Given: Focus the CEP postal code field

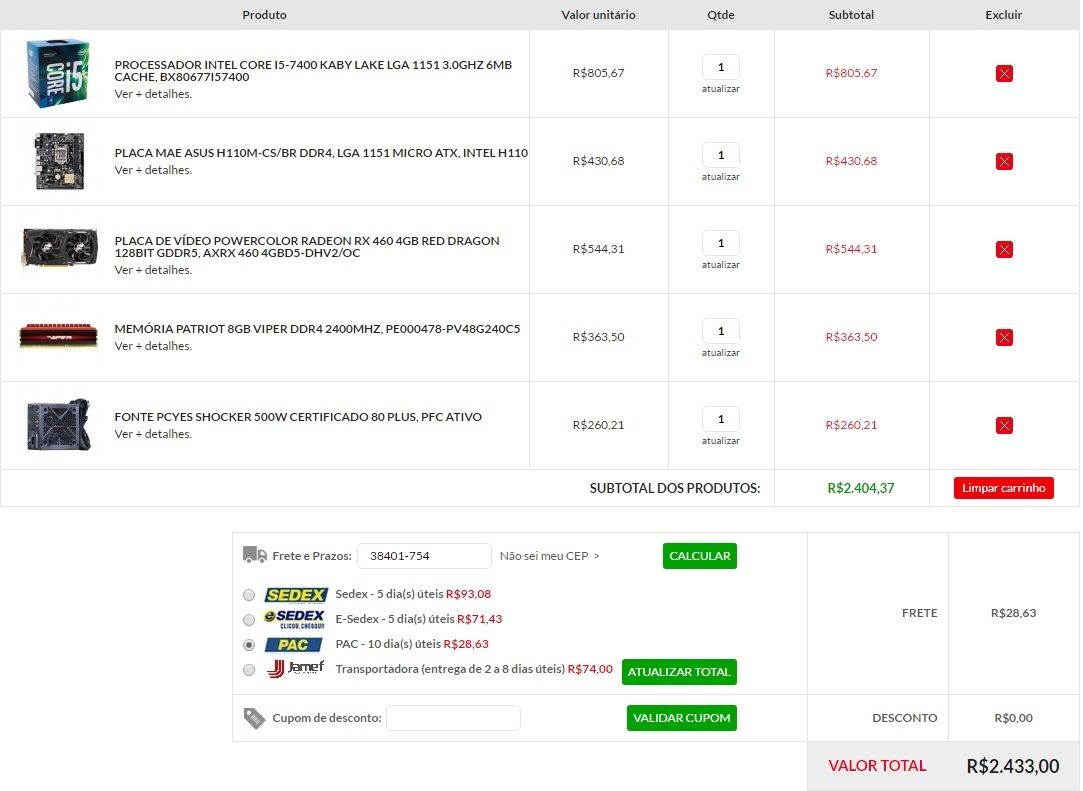Looking at the screenshot, I should click(x=424, y=556).
